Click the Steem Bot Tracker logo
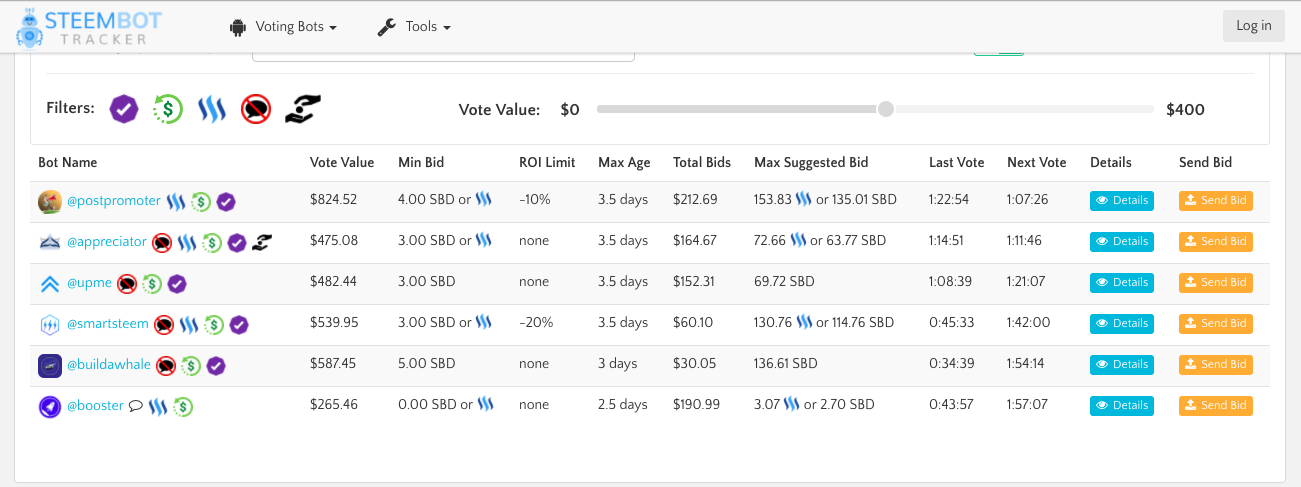Viewport: 1301px width, 487px height. (x=89, y=27)
